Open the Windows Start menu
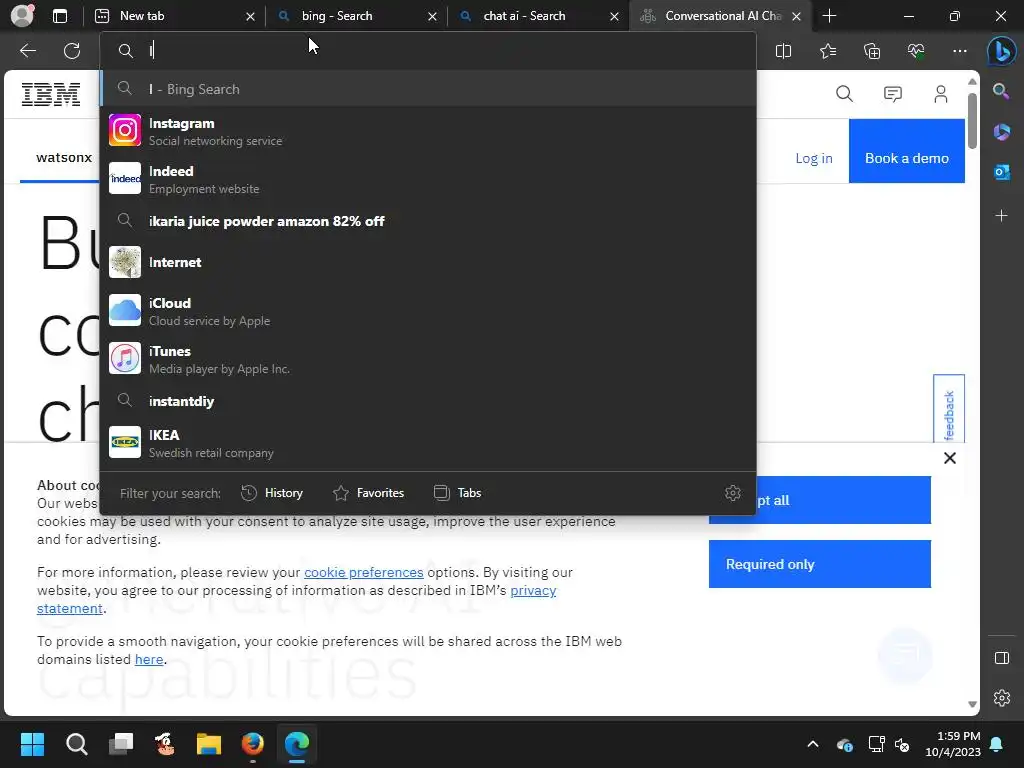1024x768 pixels. pos(32,744)
